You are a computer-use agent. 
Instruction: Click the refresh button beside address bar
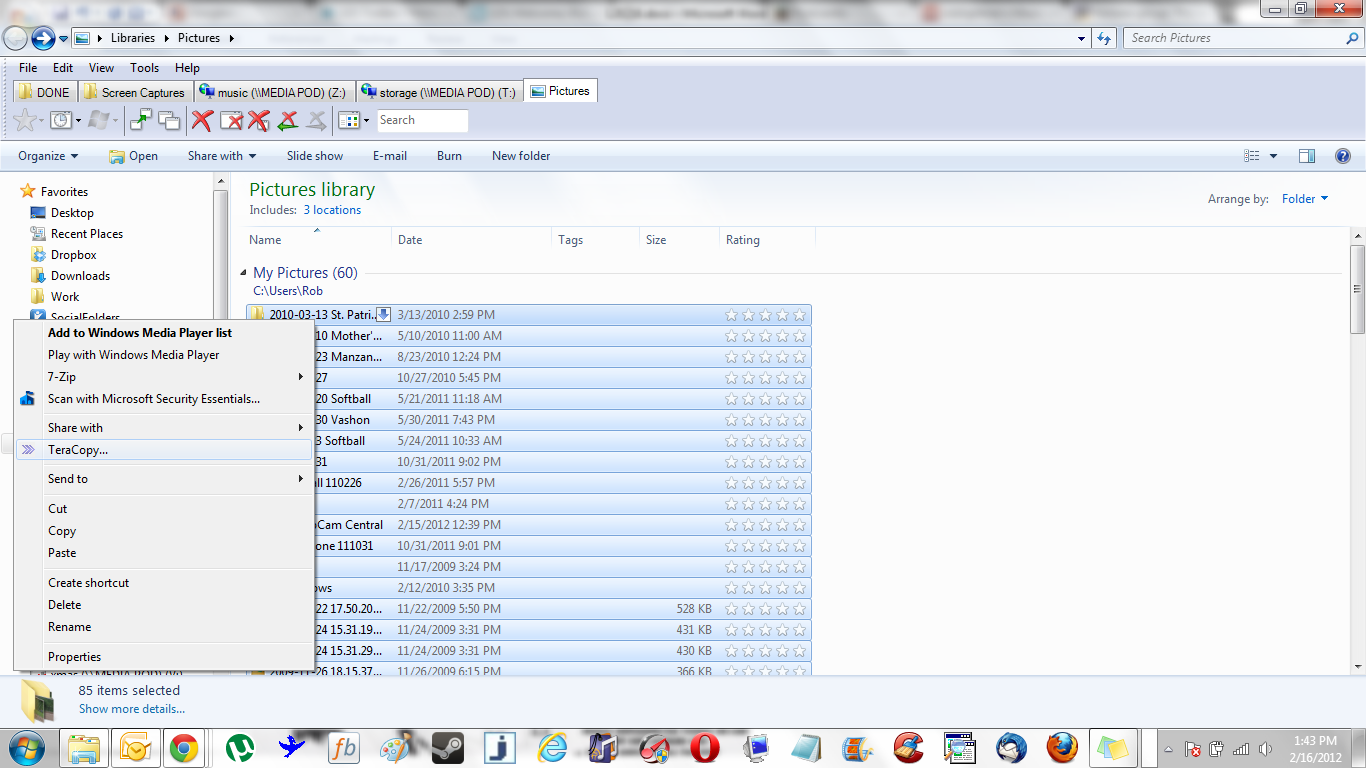1104,38
